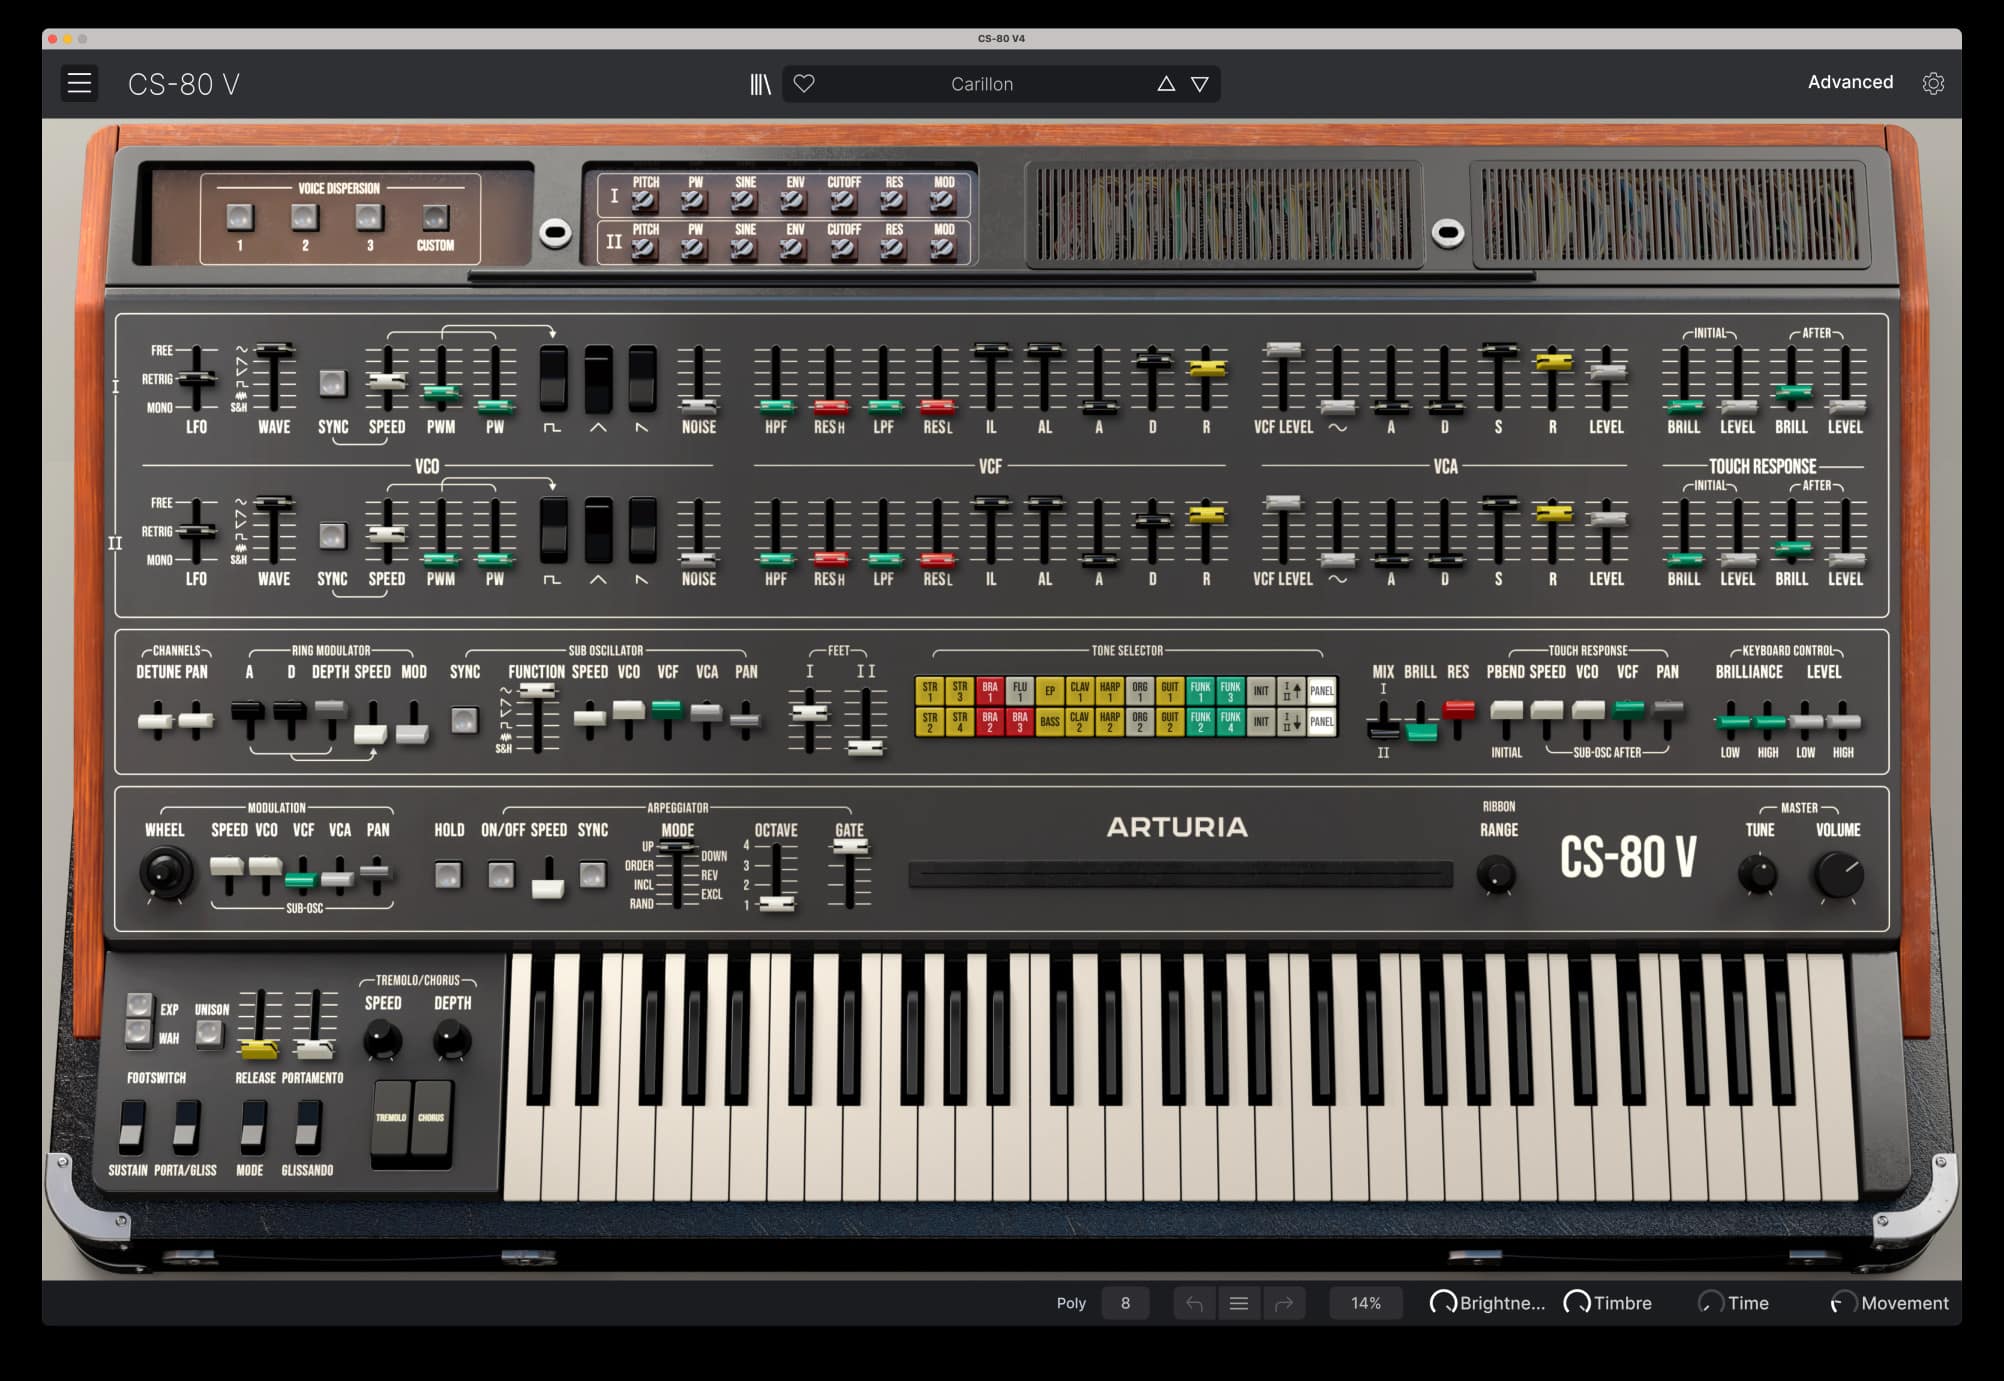Select Voice Dispersion button 2

click(x=305, y=217)
